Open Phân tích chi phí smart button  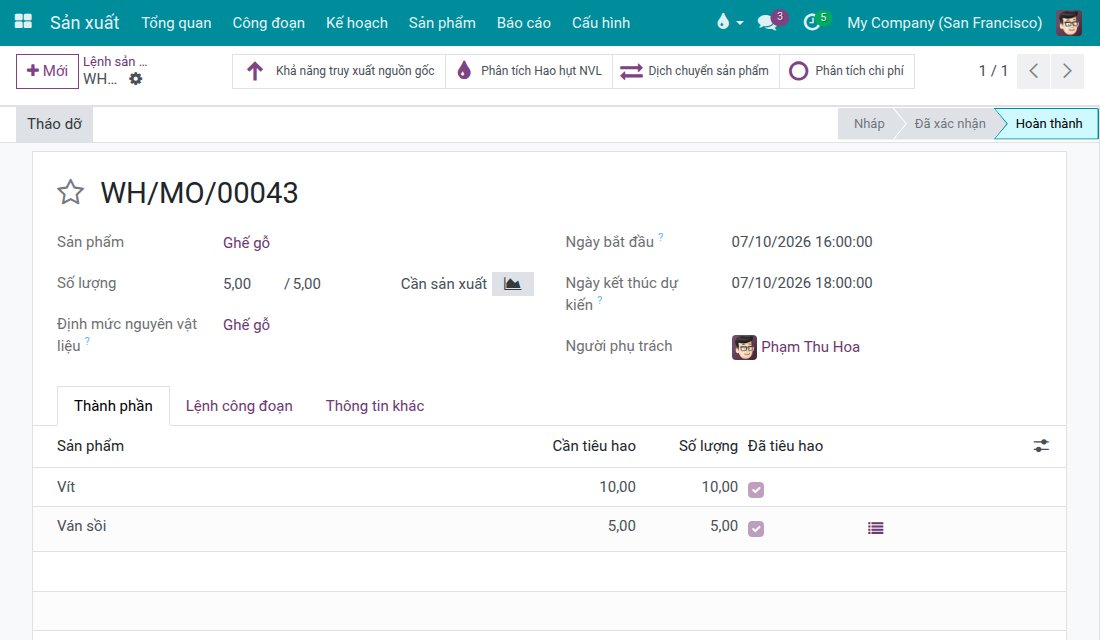[x=847, y=71]
